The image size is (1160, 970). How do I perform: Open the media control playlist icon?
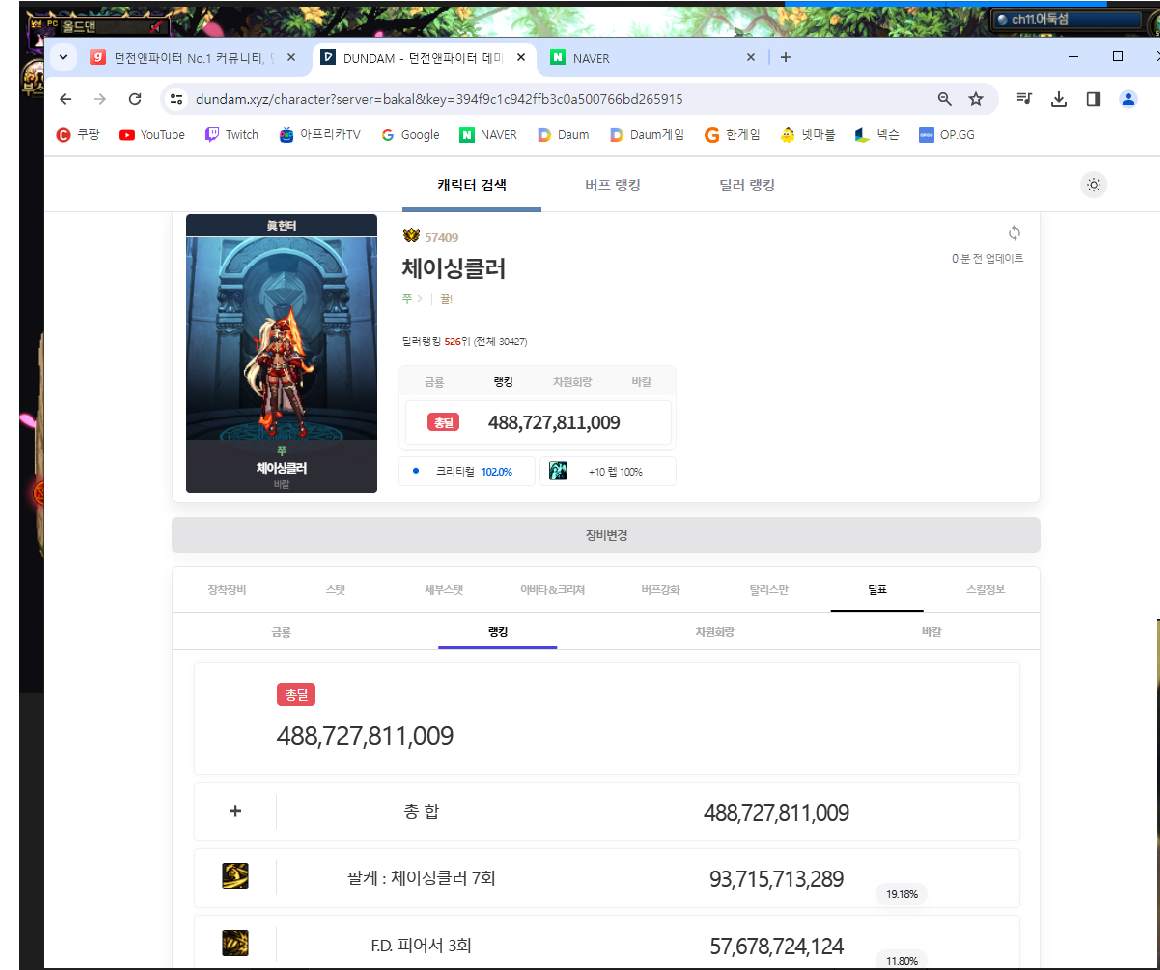tap(1024, 99)
